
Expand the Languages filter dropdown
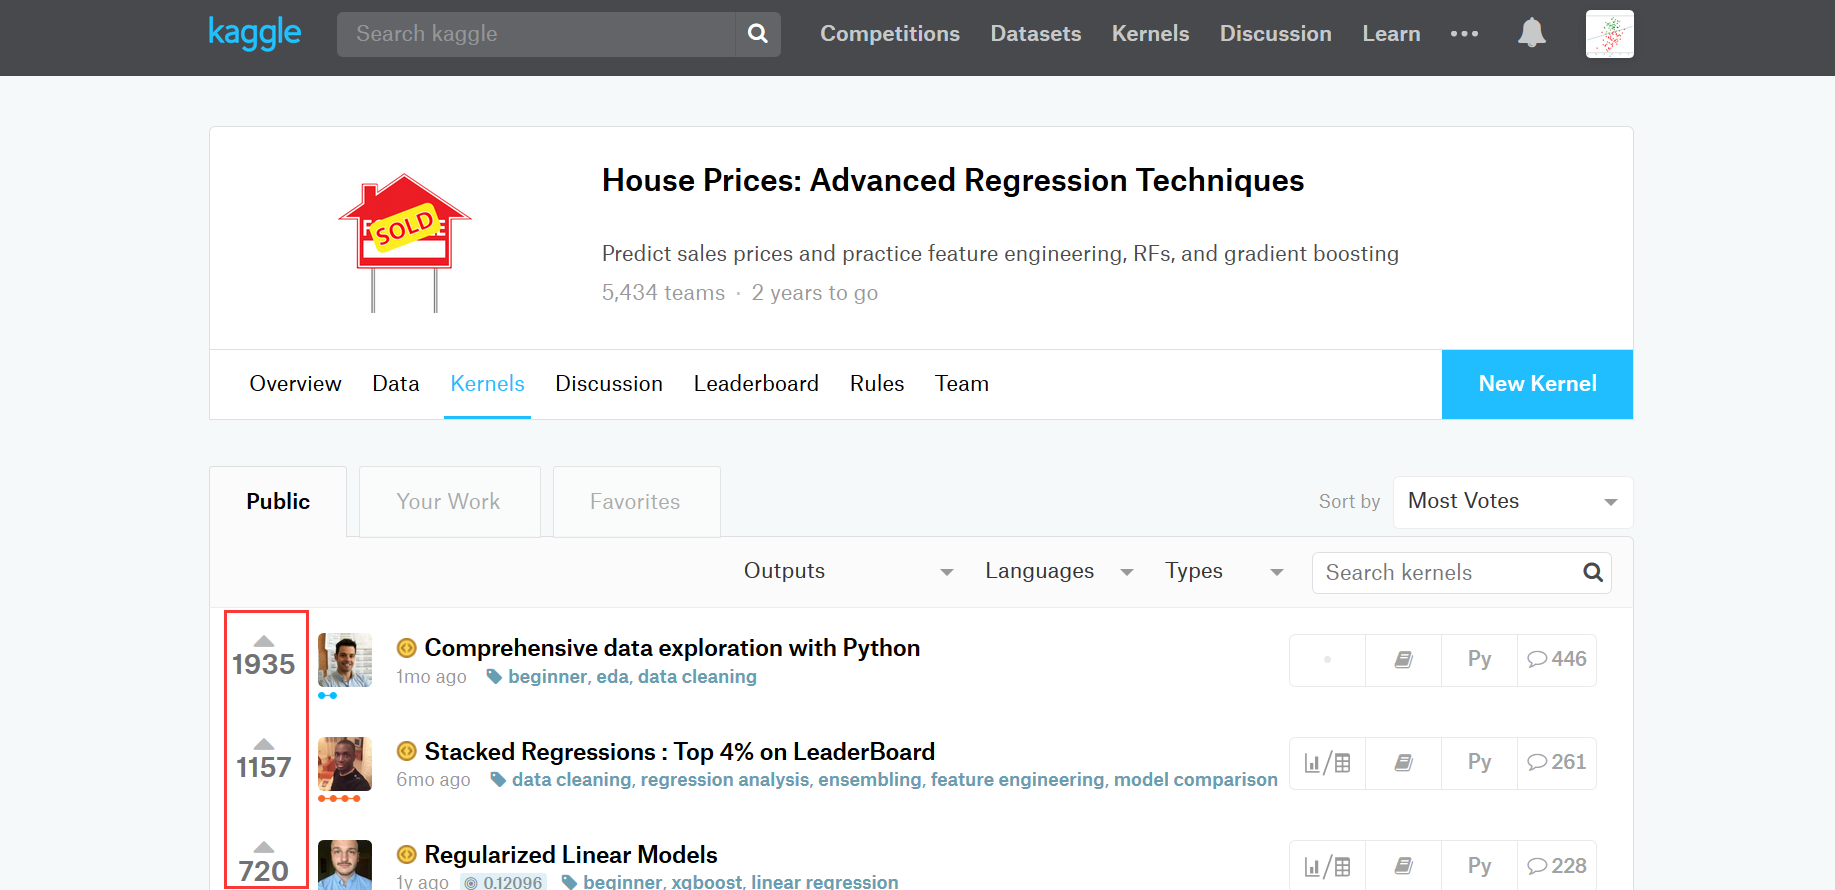(1059, 571)
